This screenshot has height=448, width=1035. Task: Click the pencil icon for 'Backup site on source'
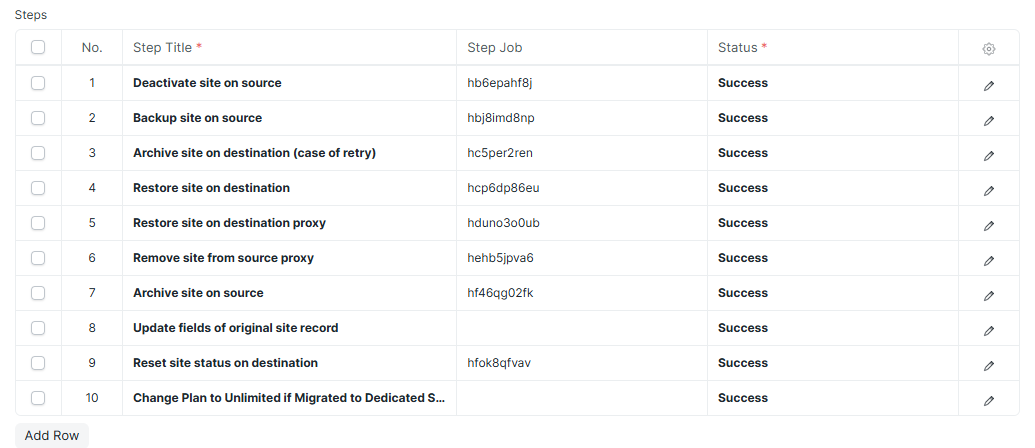pyautogui.click(x=988, y=121)
